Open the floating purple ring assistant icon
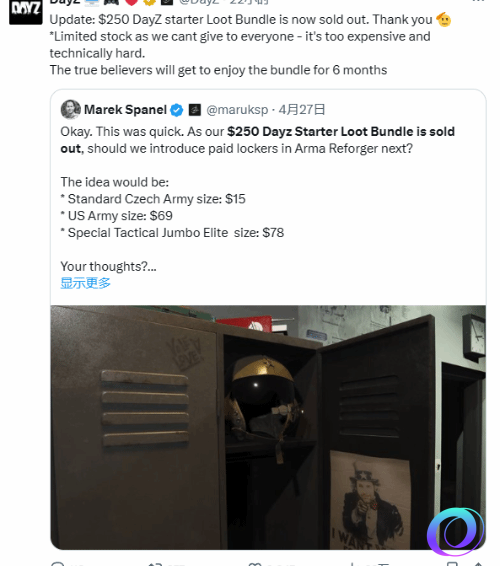500x566 pixels. click(456, 531)
